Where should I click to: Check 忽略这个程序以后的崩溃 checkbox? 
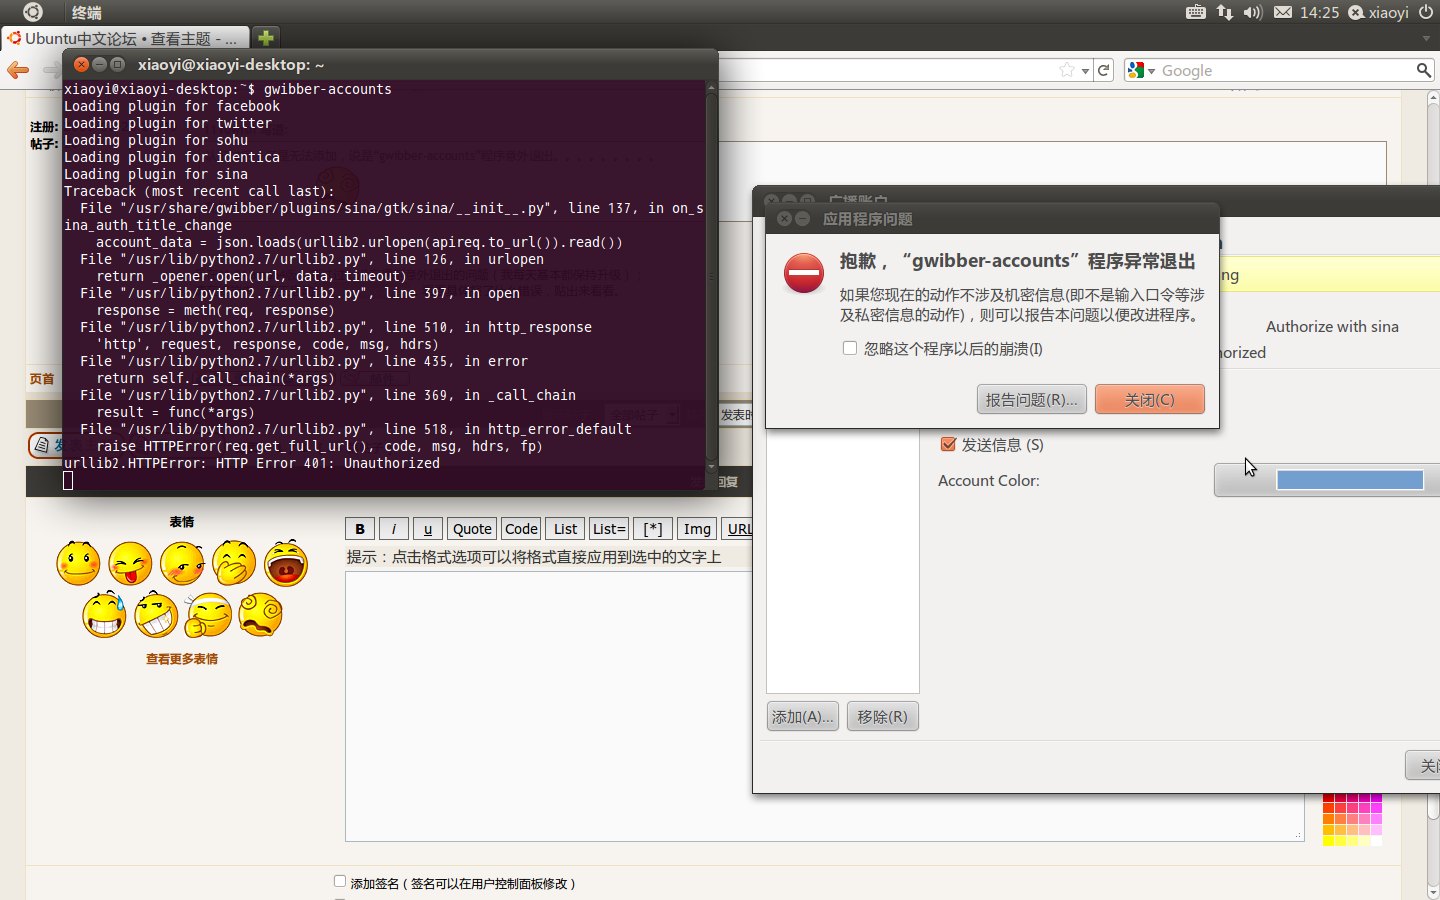850,348
